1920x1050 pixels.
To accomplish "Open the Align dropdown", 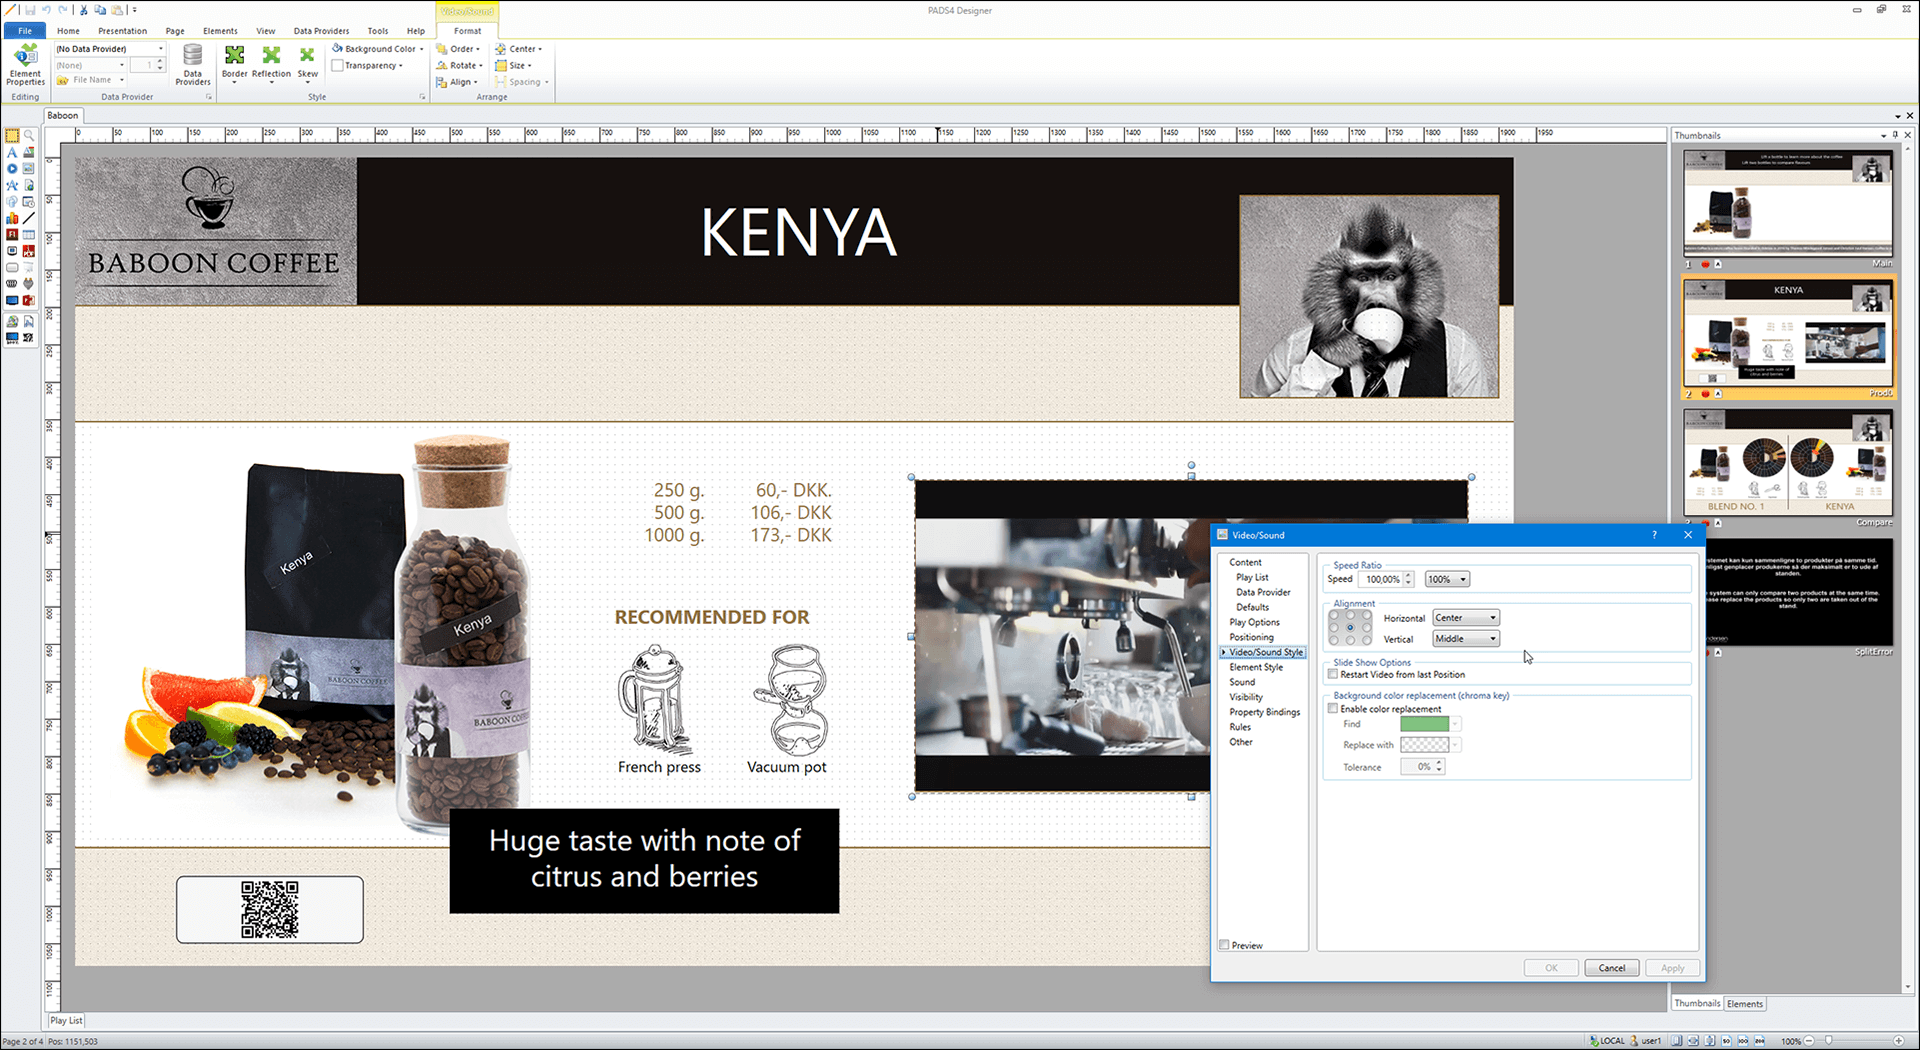I will click(457, 82).
